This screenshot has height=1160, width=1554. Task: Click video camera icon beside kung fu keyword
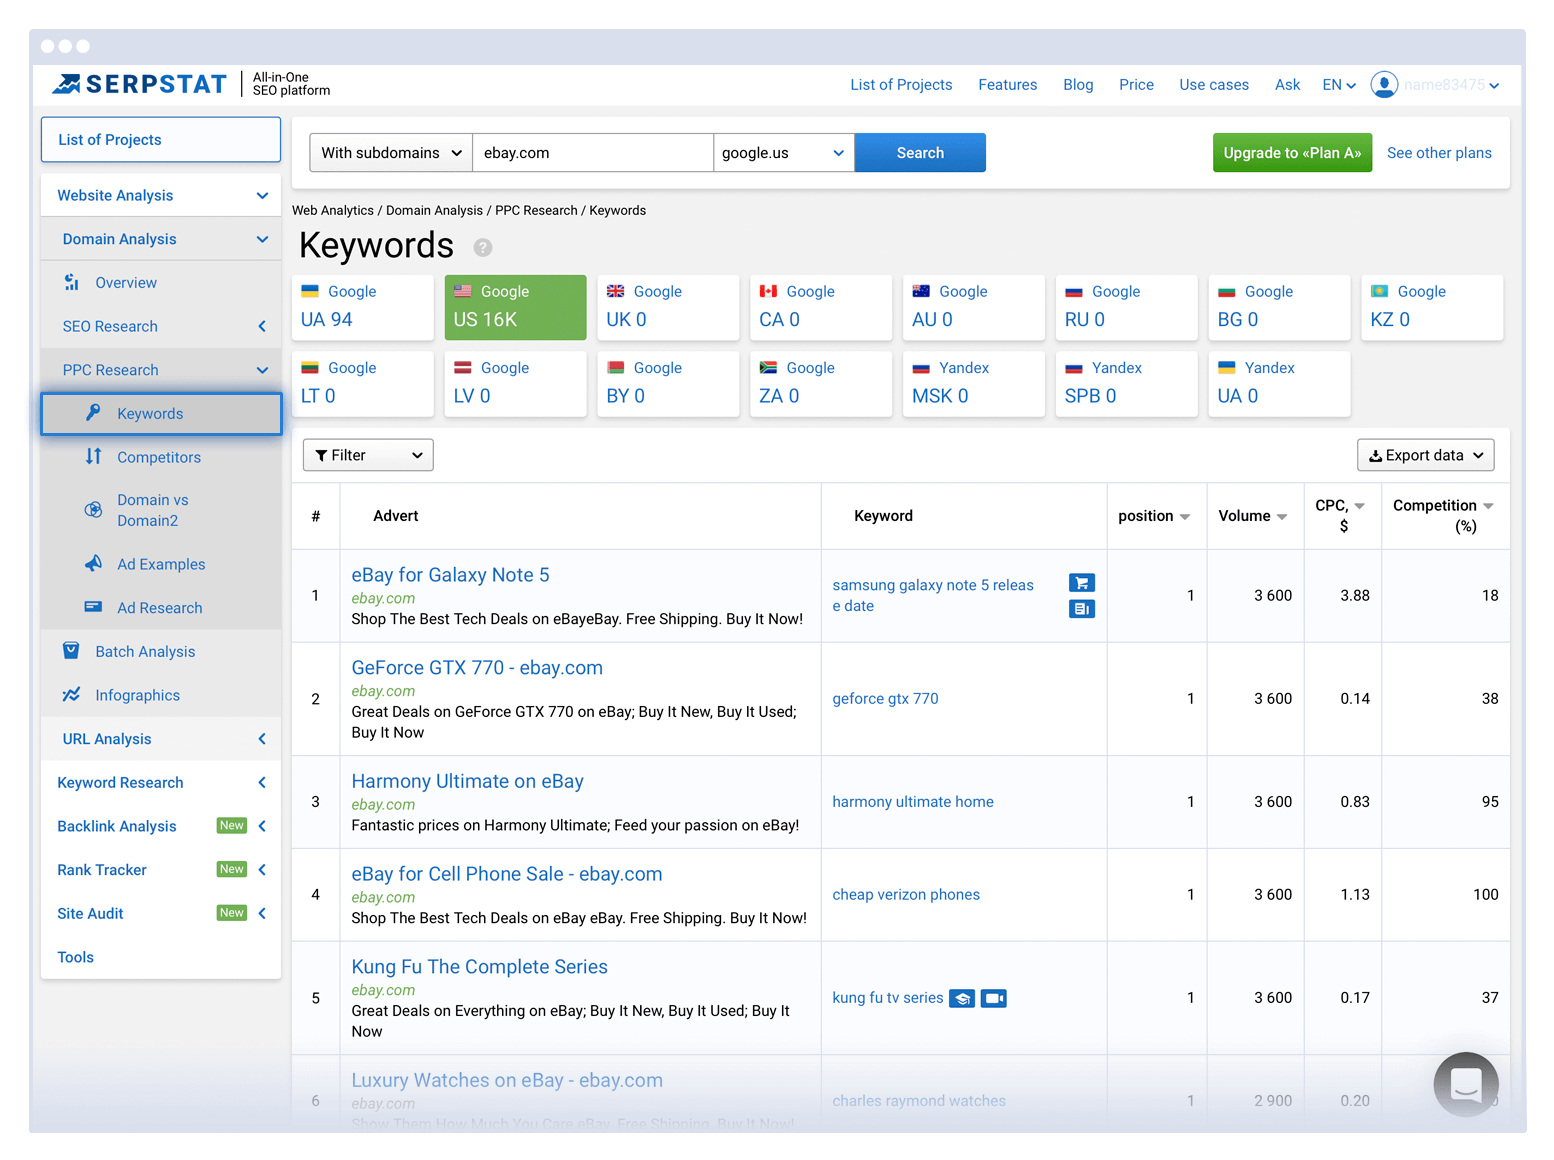(994, 998)
